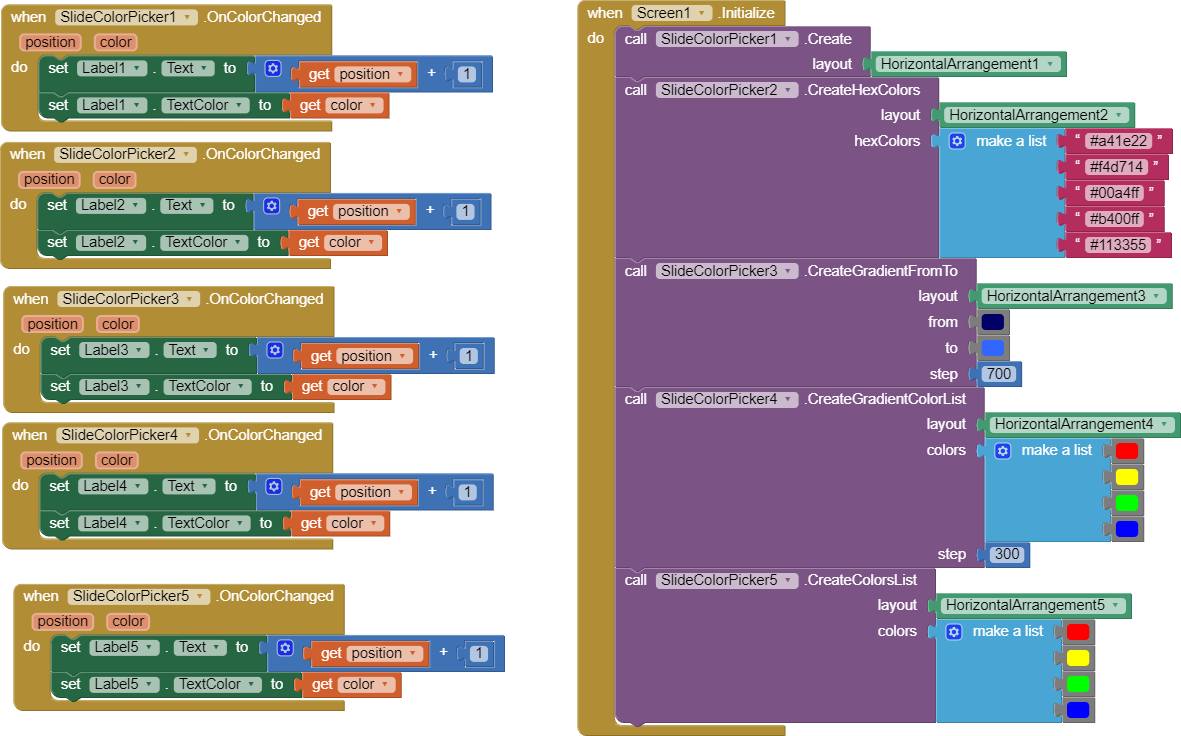
Task: Select the blue 'to' gradient color swatch
Action: tap(992, 348)
